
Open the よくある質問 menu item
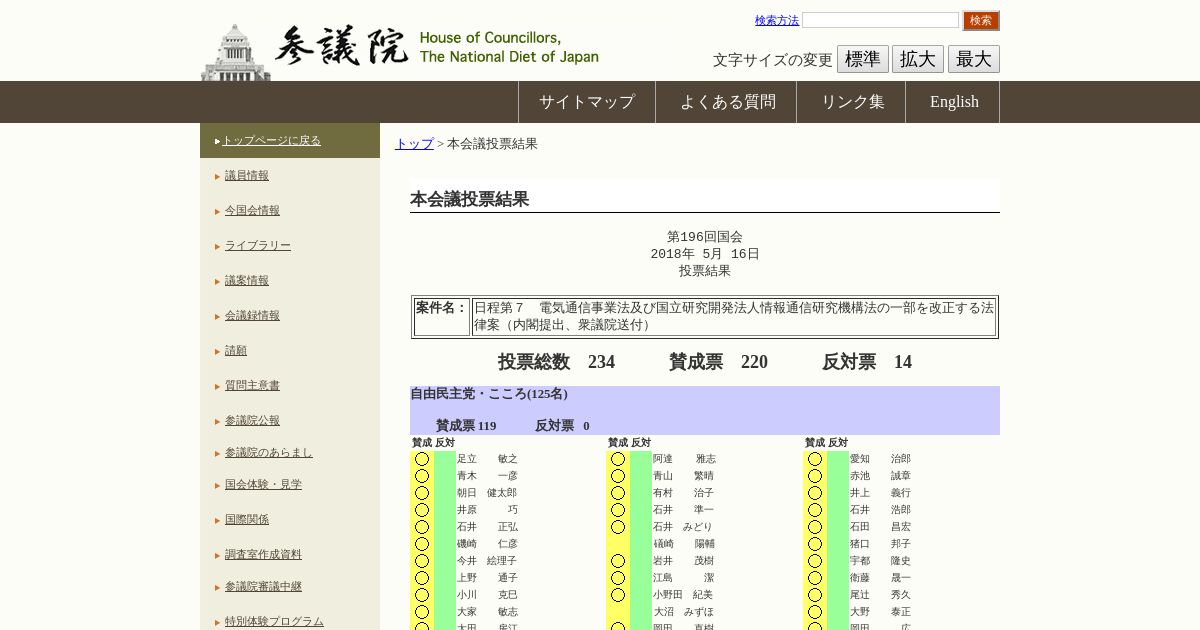(727, 102)
